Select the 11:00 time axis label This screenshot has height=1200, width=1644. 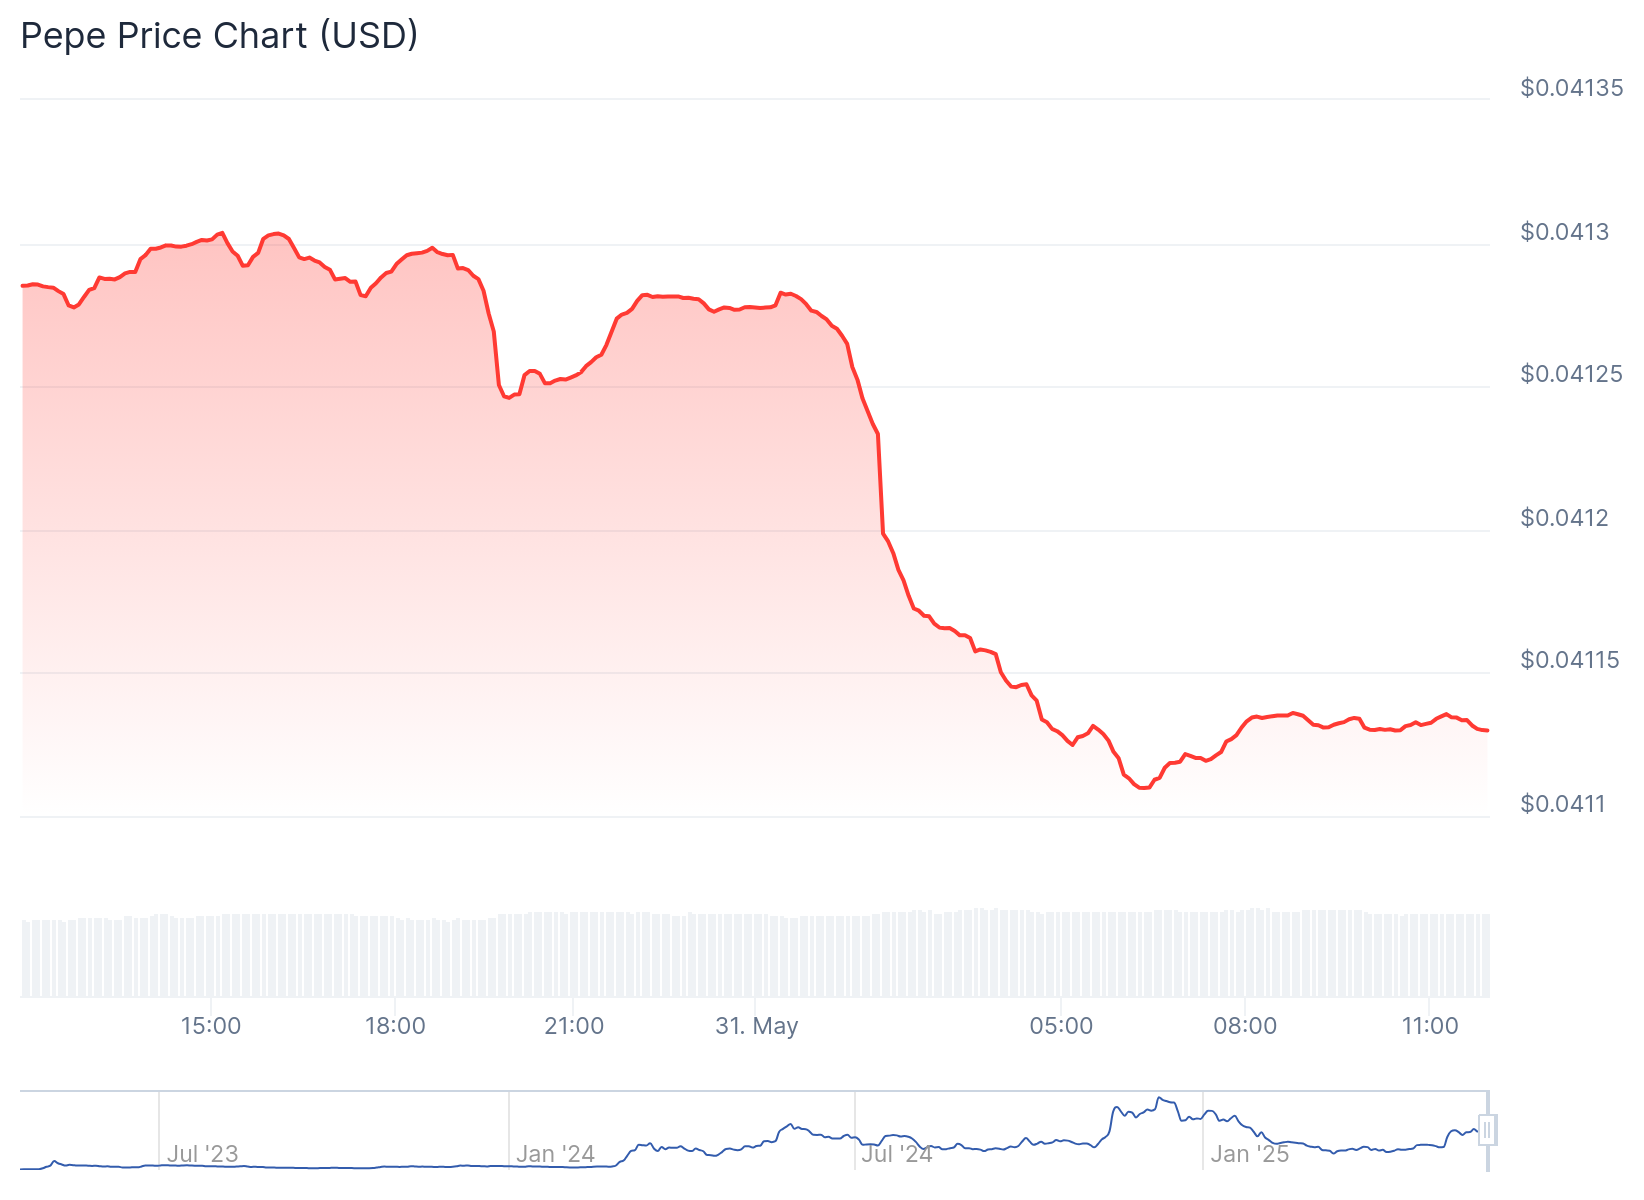click(x=1430, y=1026)
